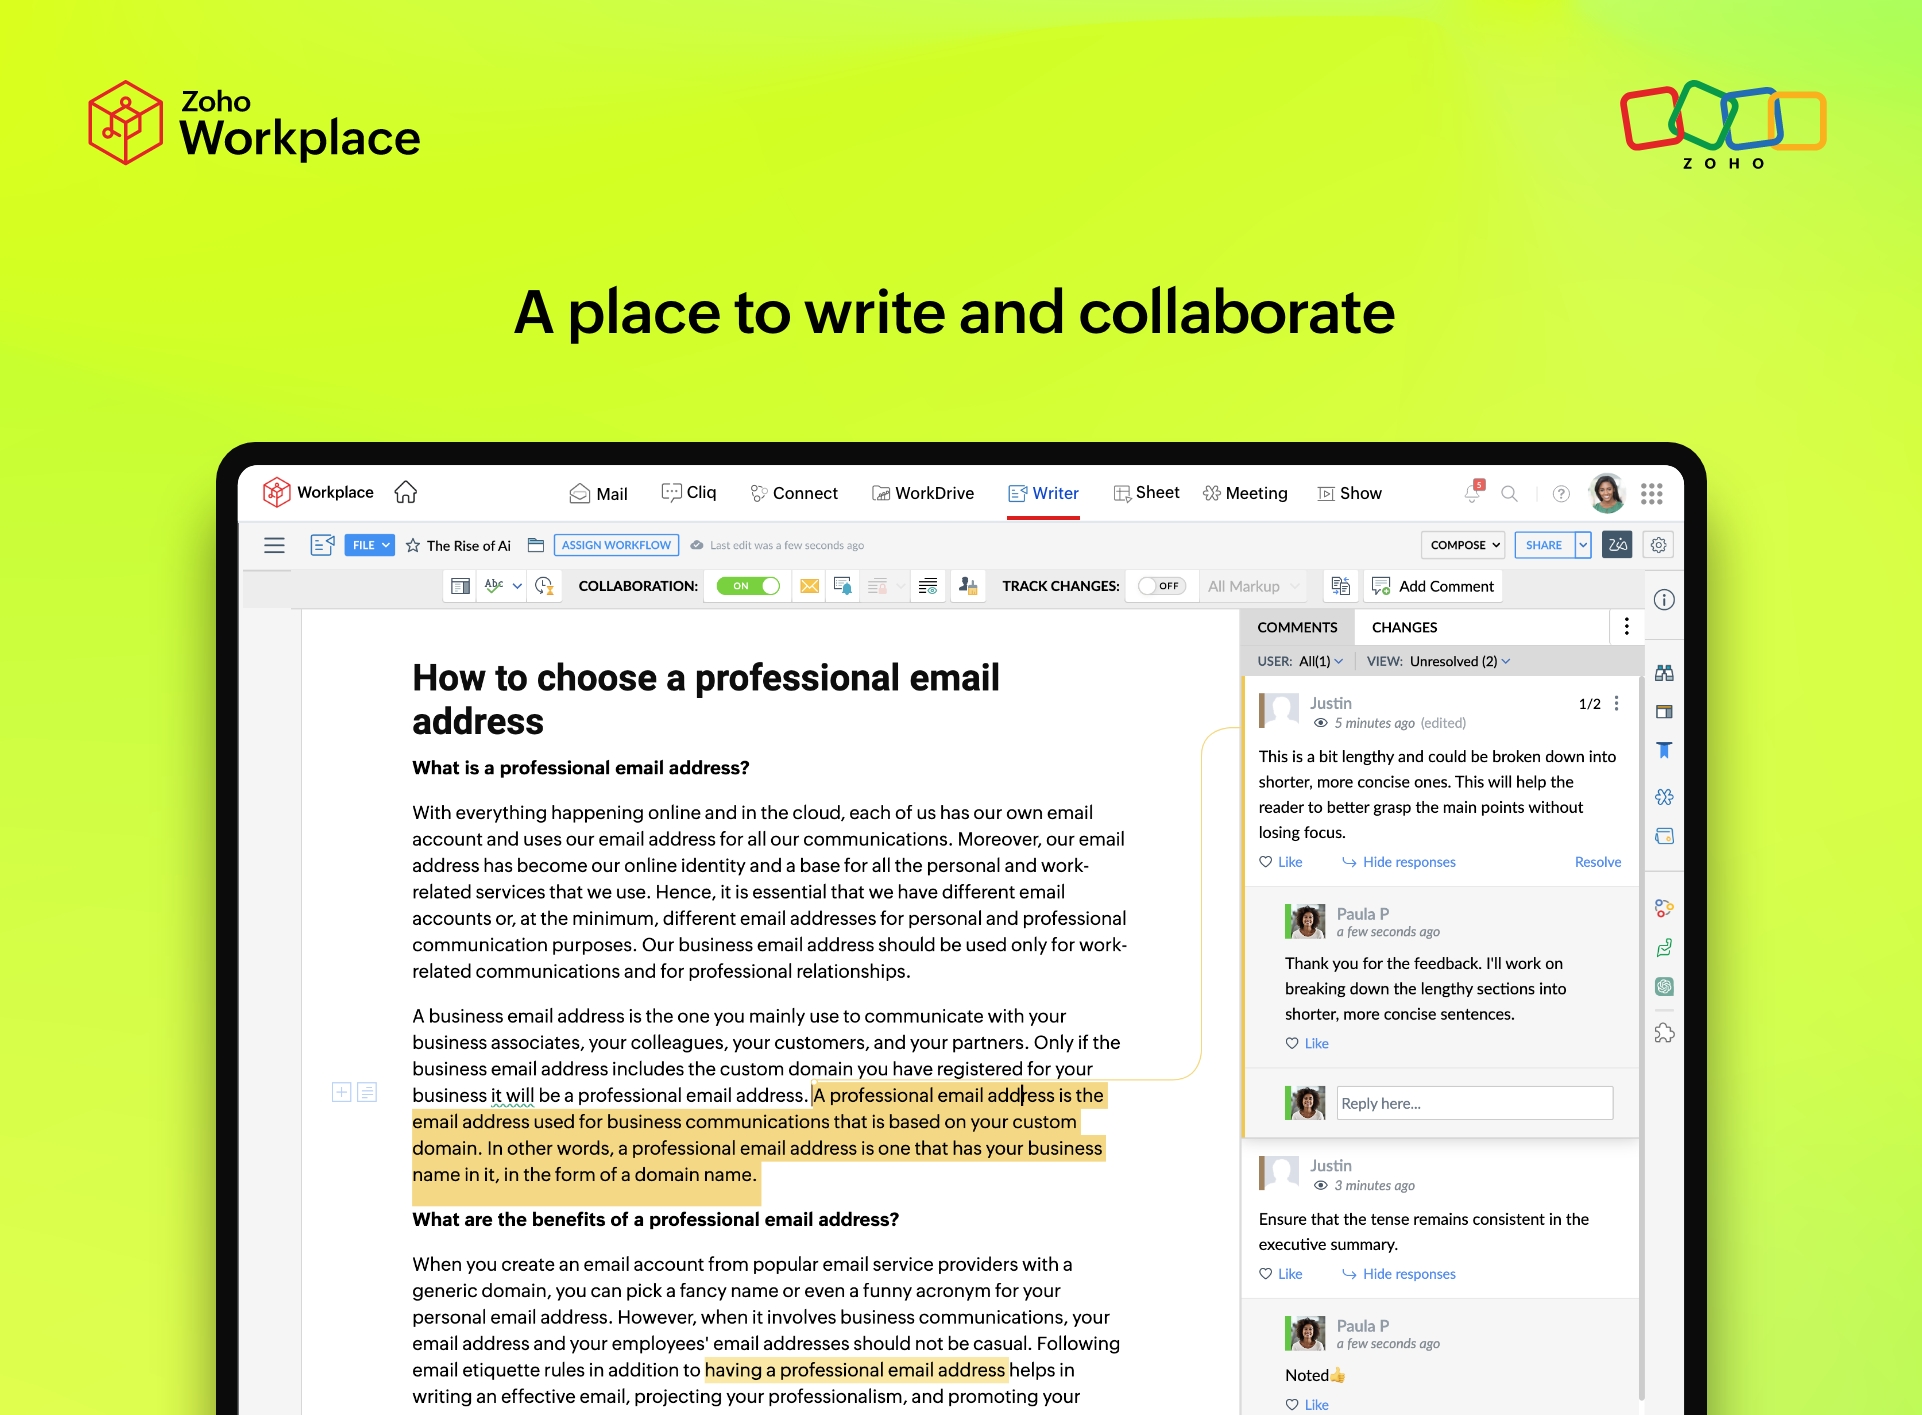This screenshot has width=1922, height=1415.
Task: Click the Reply here input field
Action: pos(1474,1103)
